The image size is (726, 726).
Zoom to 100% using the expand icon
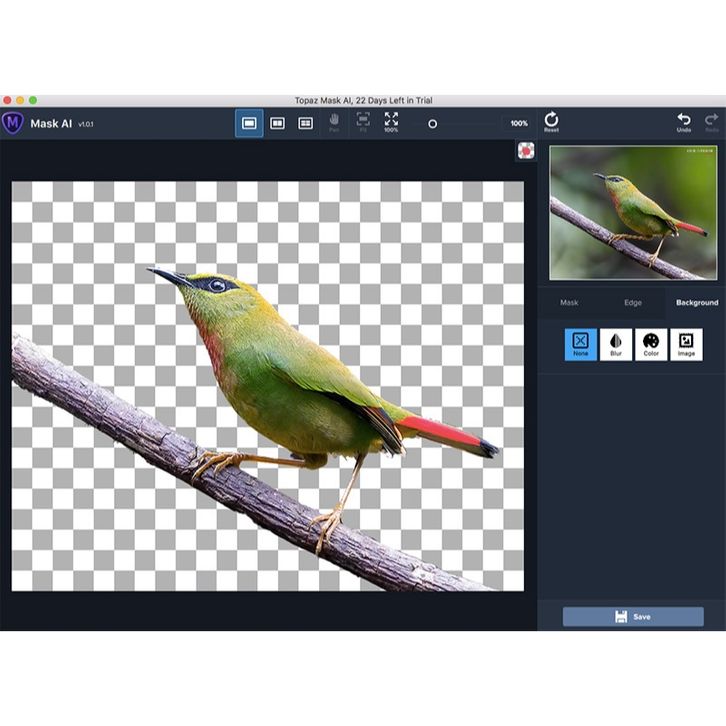click(391, 122)
